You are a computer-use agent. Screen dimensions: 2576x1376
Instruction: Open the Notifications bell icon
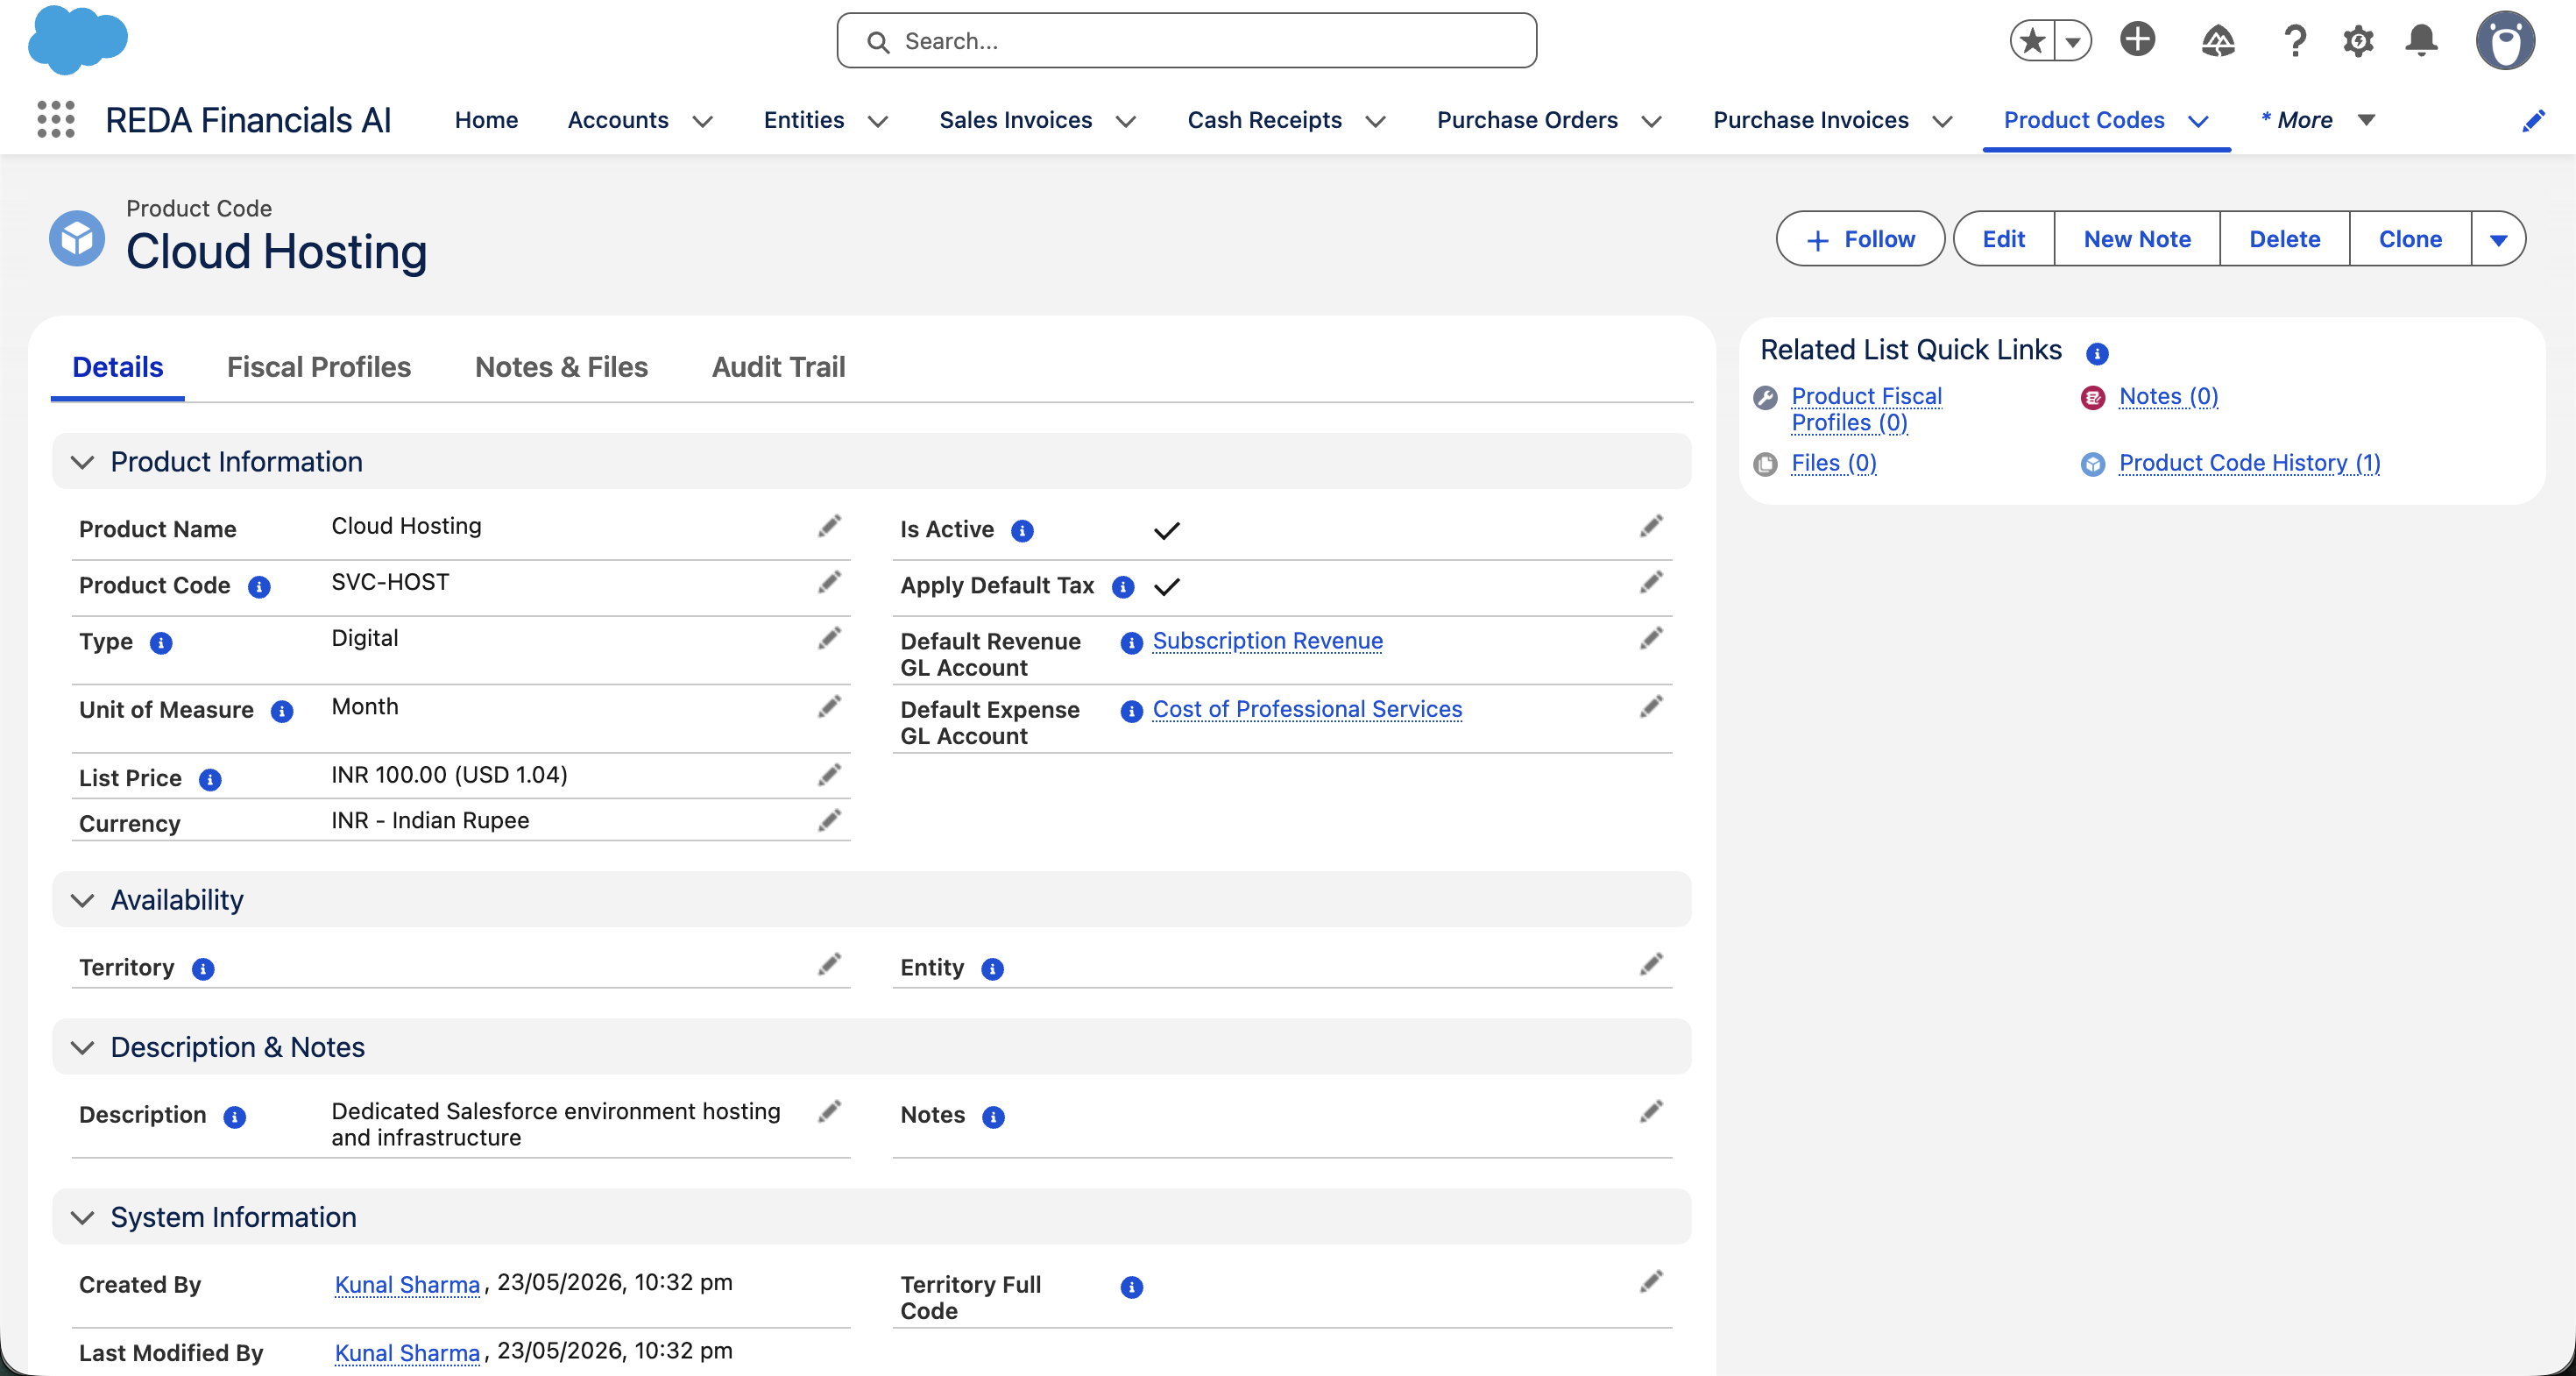point(2421,41)
